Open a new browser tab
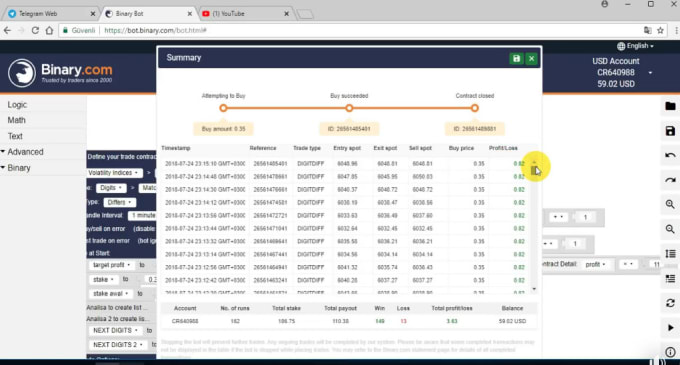 click(x=305, y=14)
